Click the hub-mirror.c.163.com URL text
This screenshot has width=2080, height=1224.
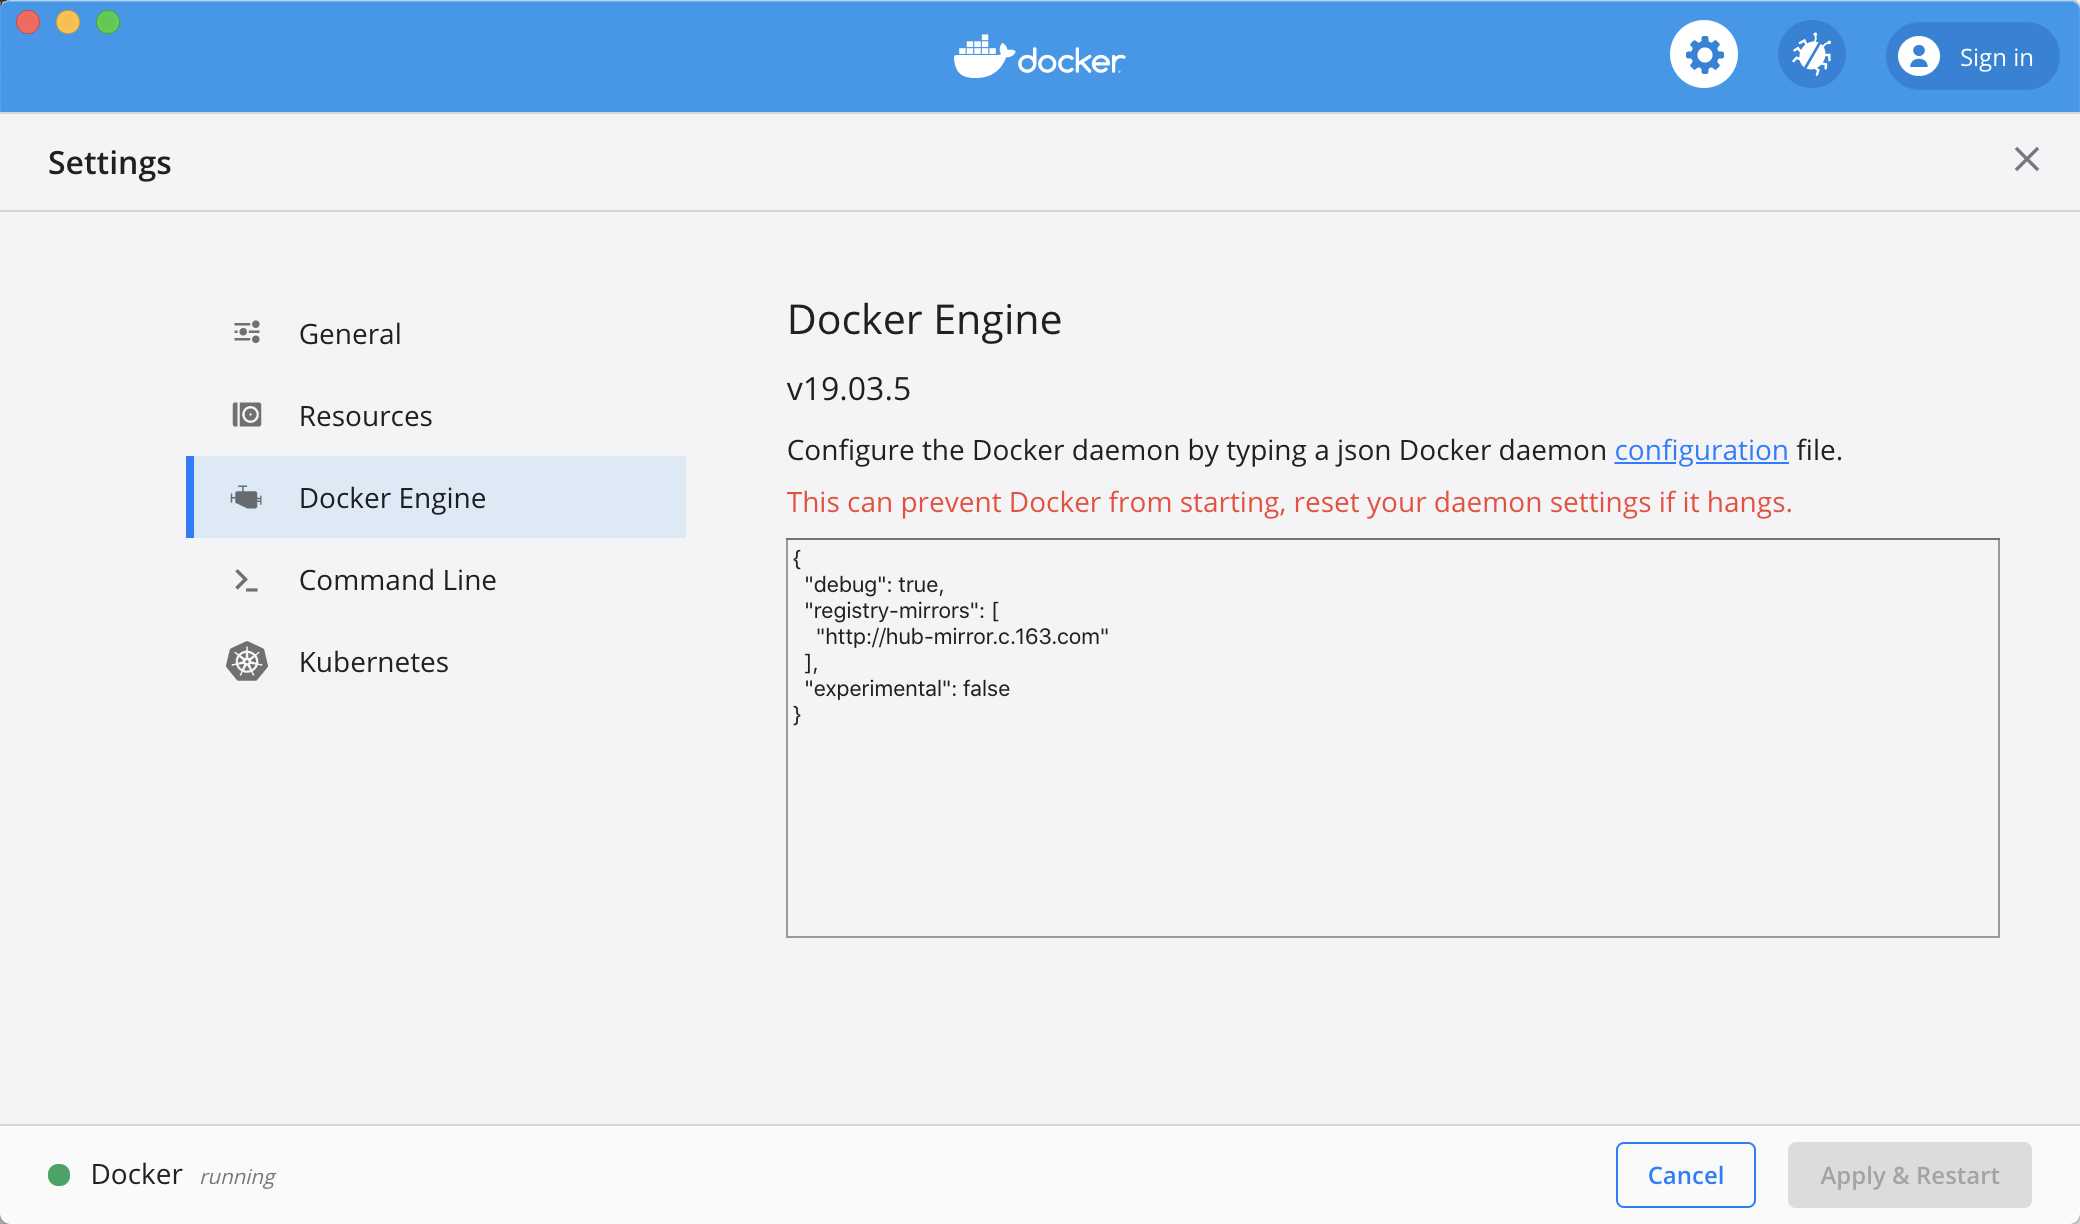[962, 636]
